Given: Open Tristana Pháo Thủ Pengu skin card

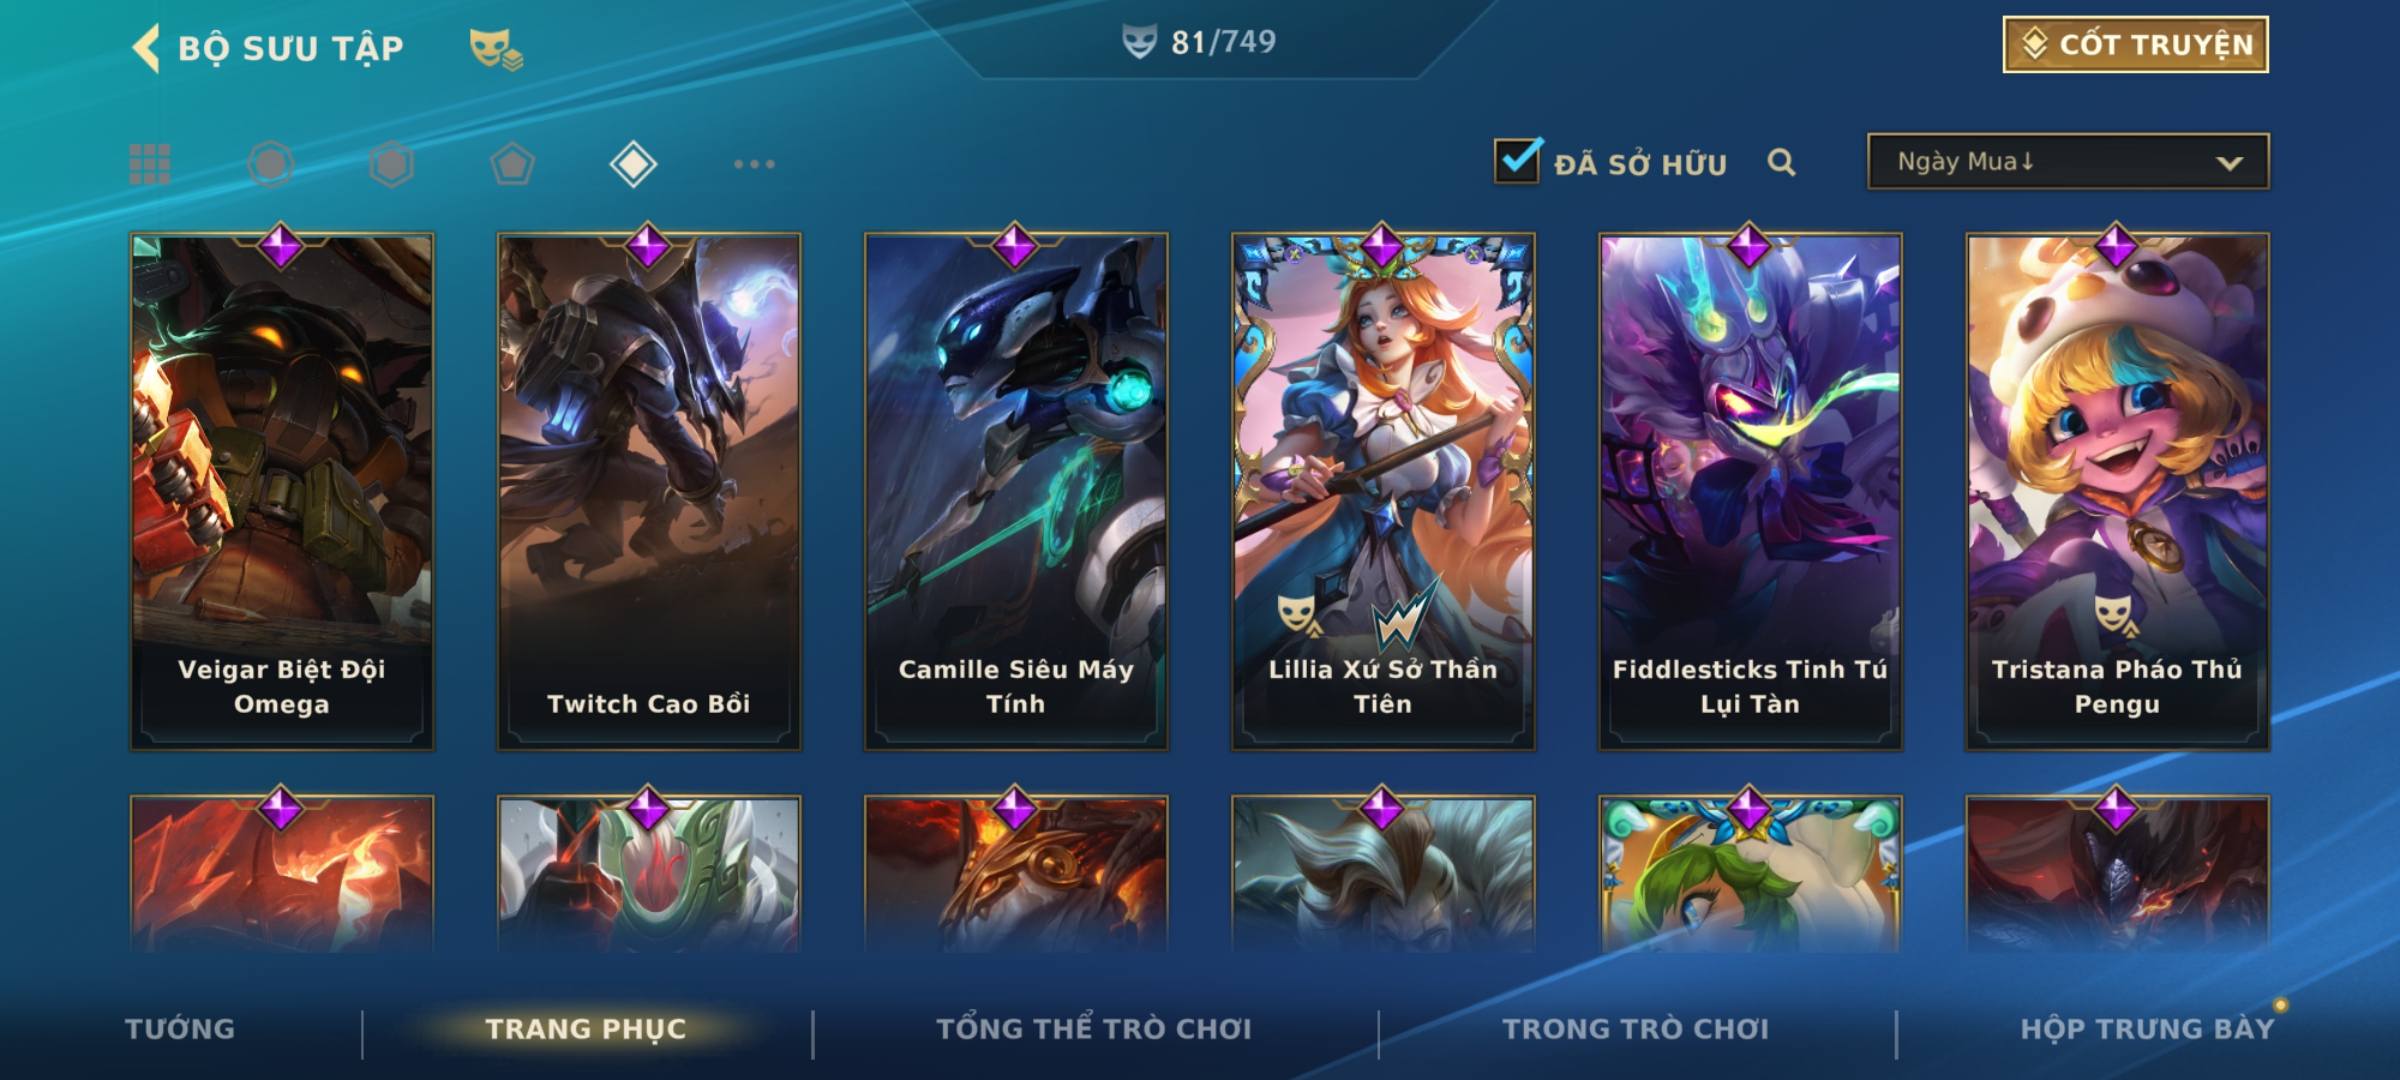Looking at the screenshot, I should pos(2117,491).
